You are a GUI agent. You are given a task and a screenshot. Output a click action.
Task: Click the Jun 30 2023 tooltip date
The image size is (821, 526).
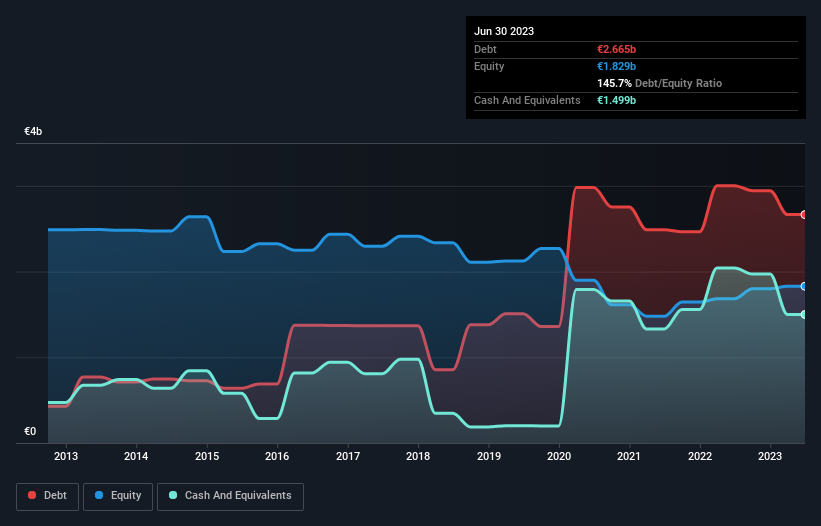tap(504, 31)
